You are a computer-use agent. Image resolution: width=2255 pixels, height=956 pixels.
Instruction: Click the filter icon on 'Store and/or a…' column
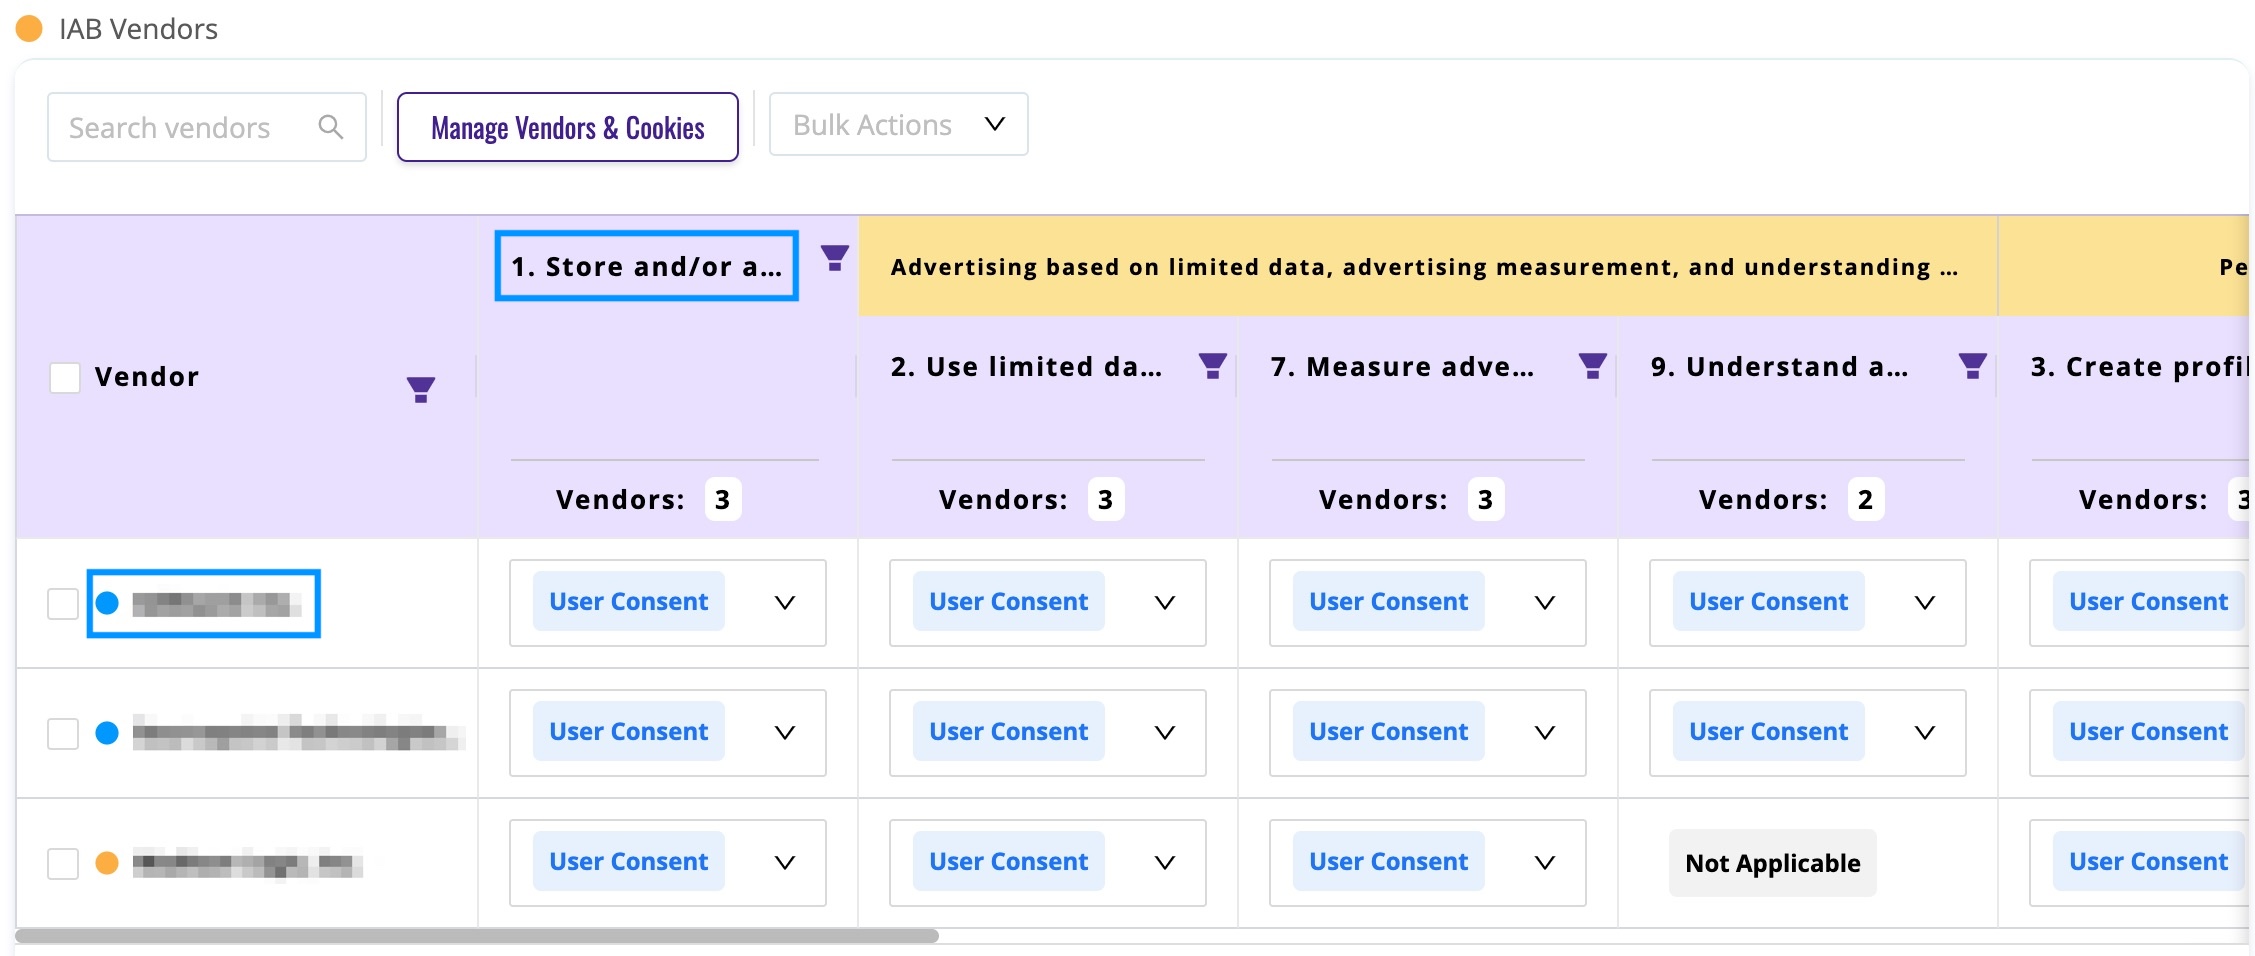pos(833,257)
